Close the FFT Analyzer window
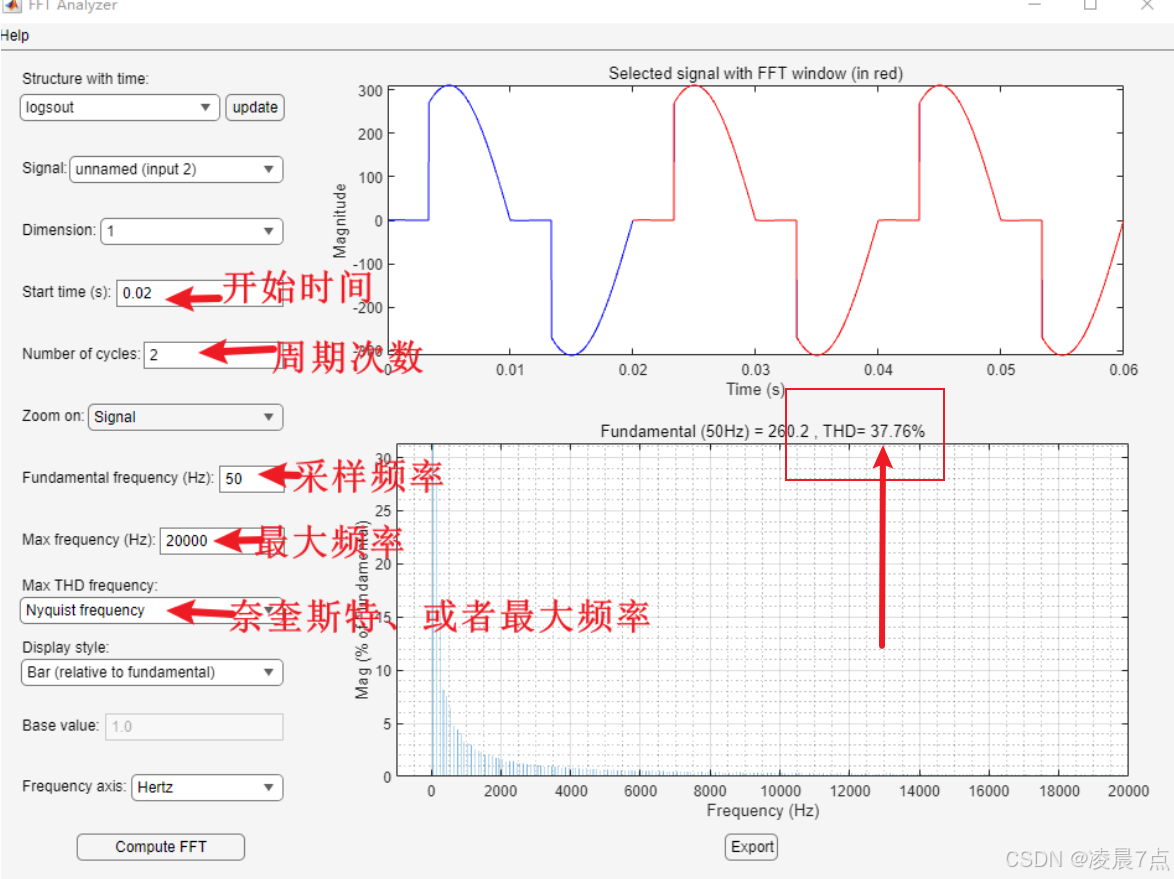The image size is (1174, 879). pos(1147,4)
